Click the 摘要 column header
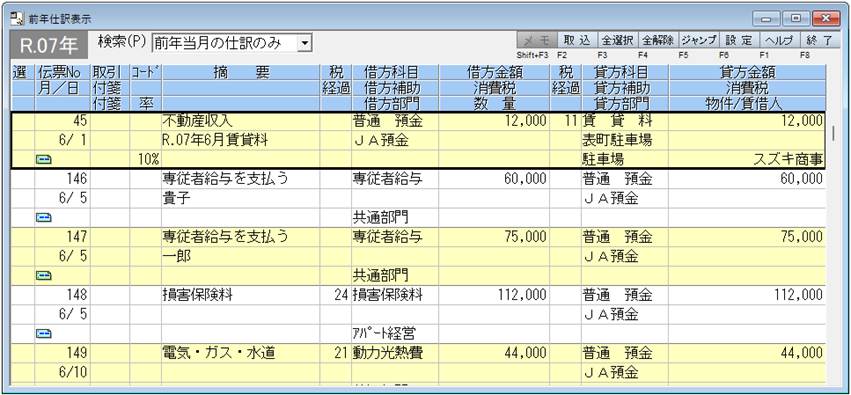 point(240,72)
